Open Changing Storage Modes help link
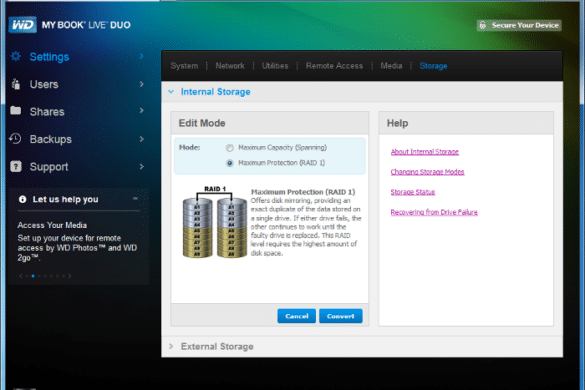This screenshot has height=390, width=585. (428, 172)
